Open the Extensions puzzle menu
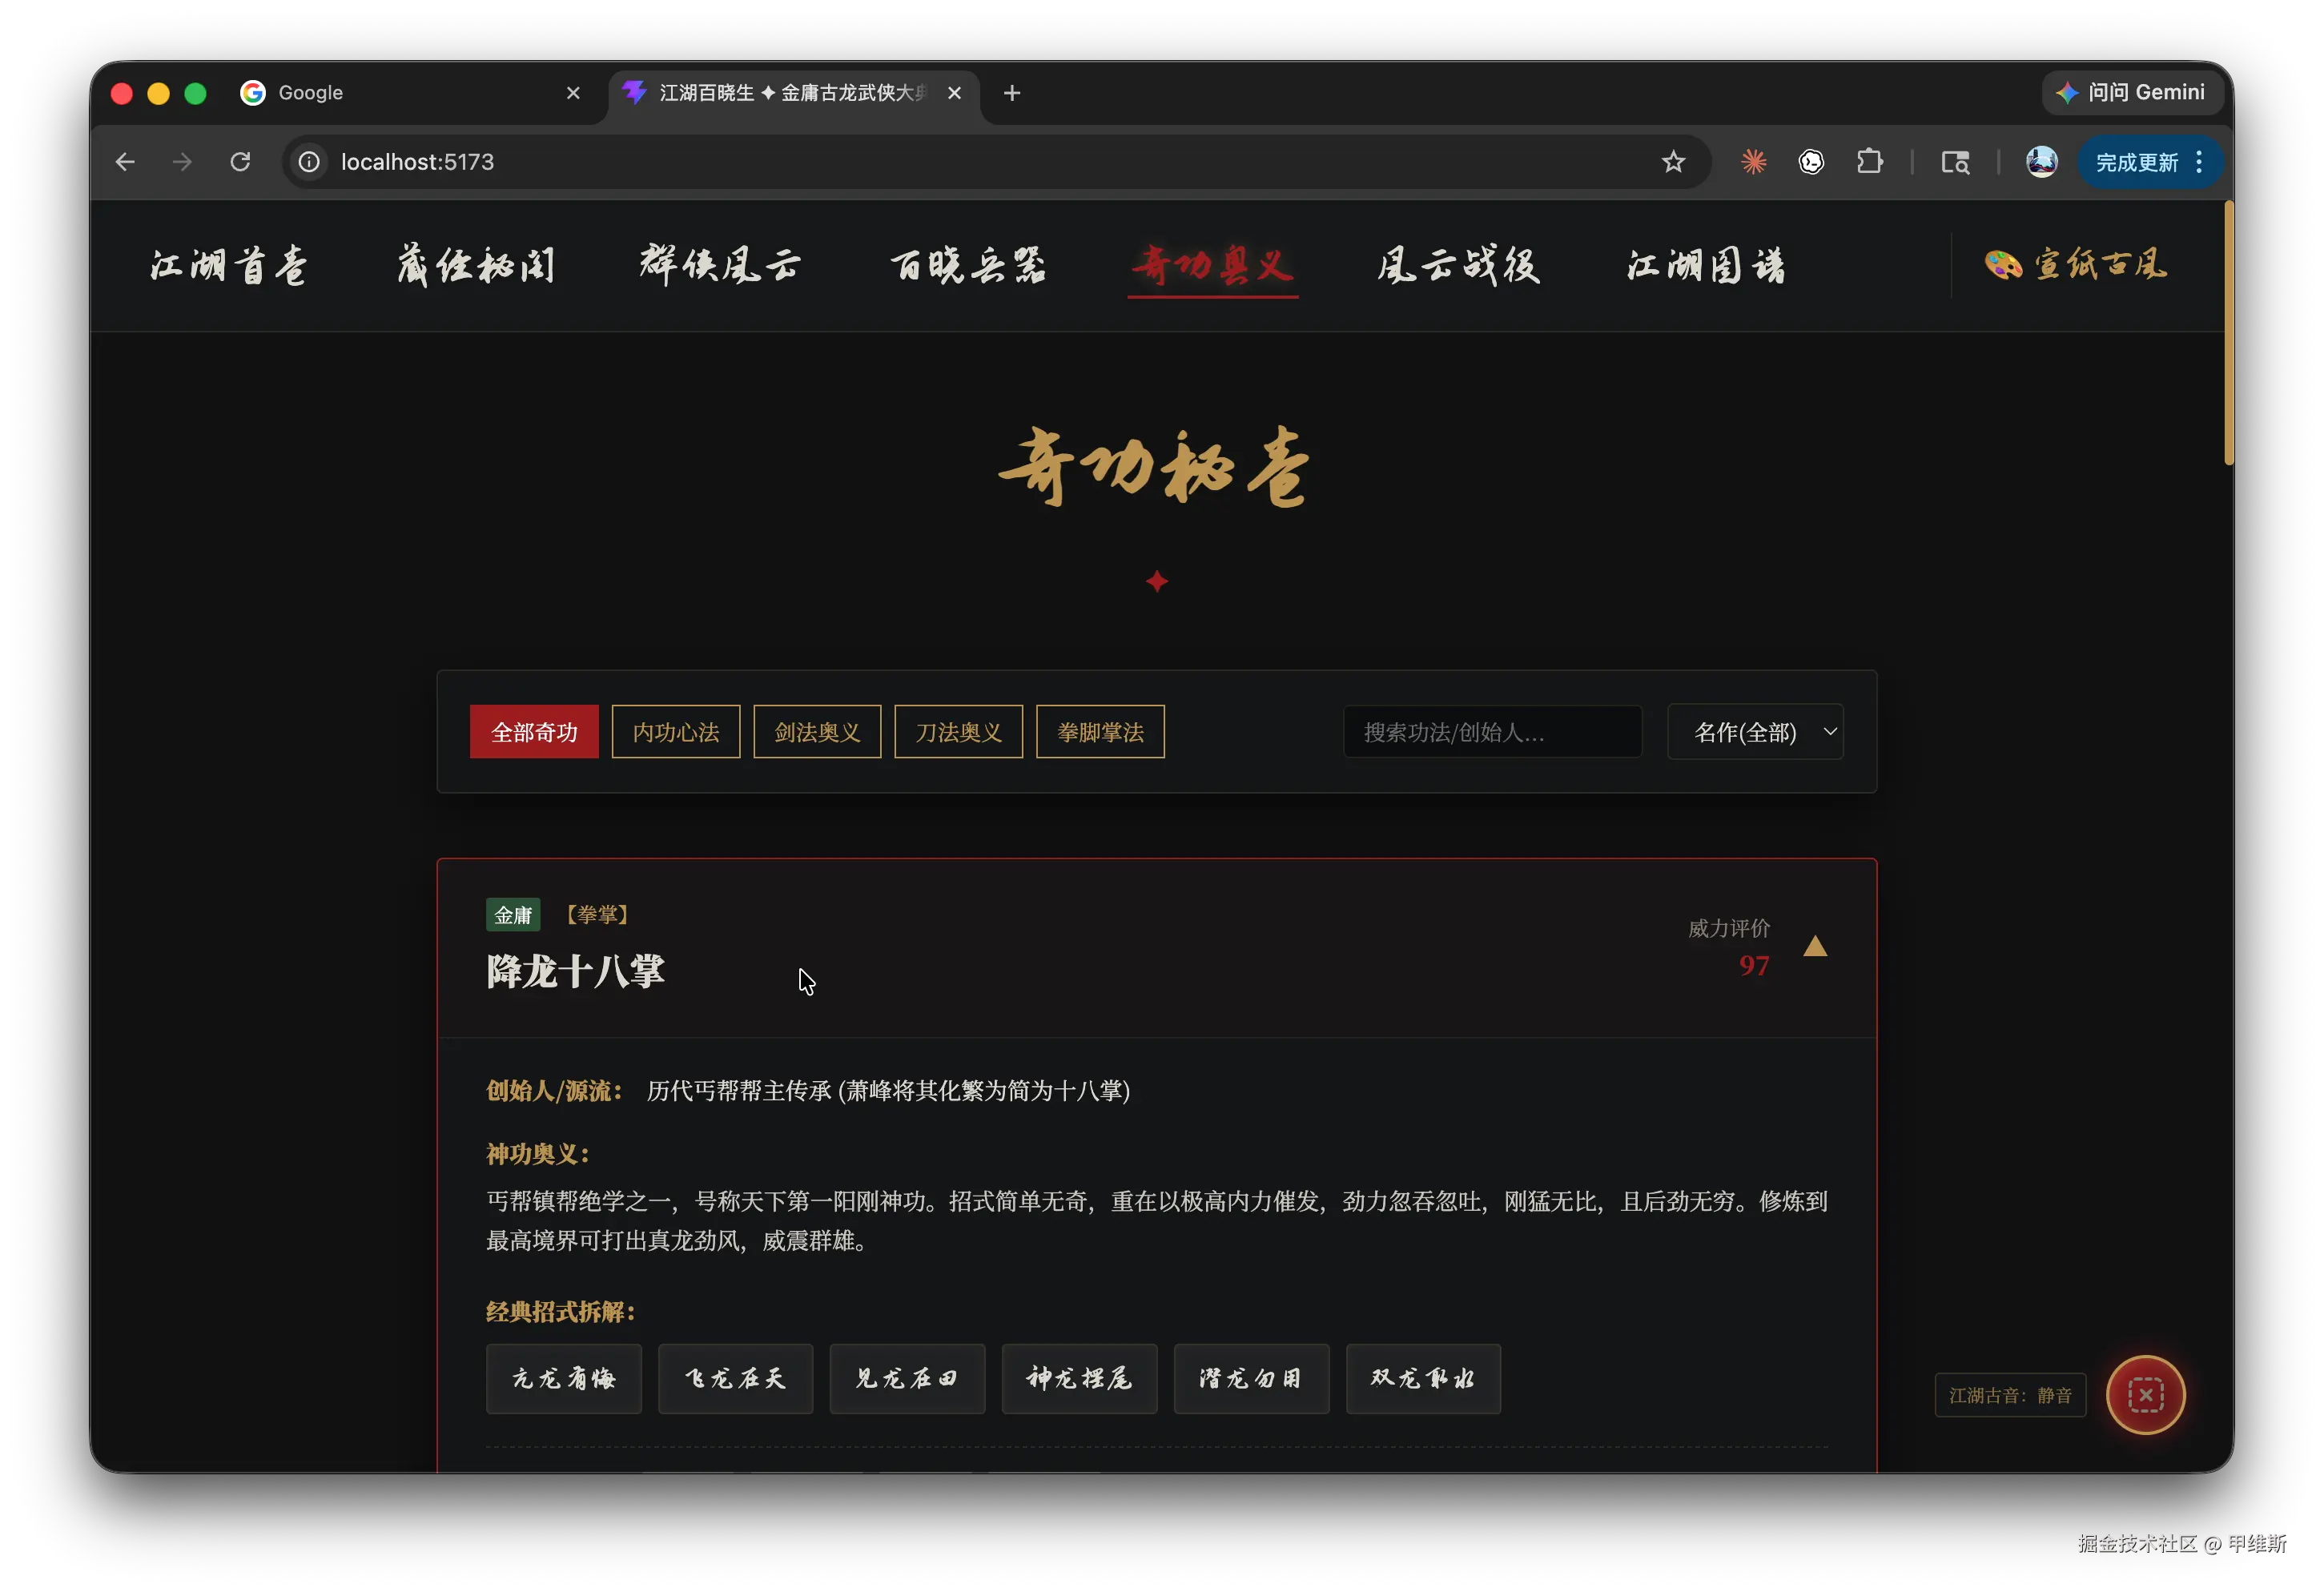 (1869, 162)
